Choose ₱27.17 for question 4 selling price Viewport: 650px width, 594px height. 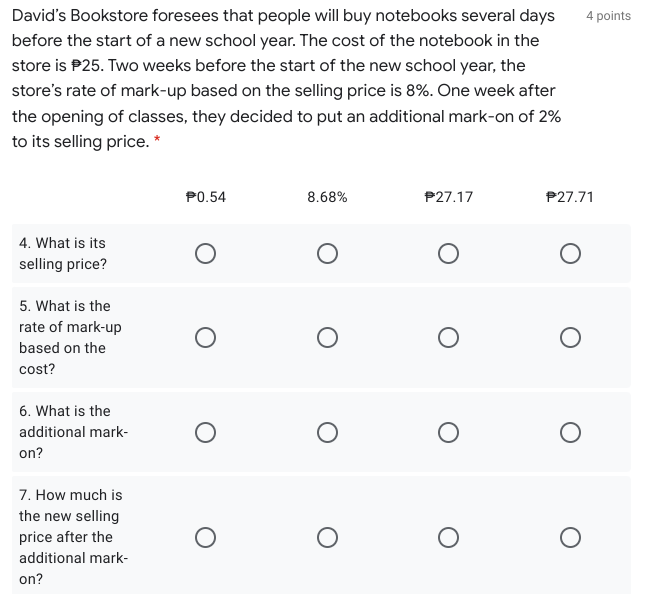click(x=448, y=254)
